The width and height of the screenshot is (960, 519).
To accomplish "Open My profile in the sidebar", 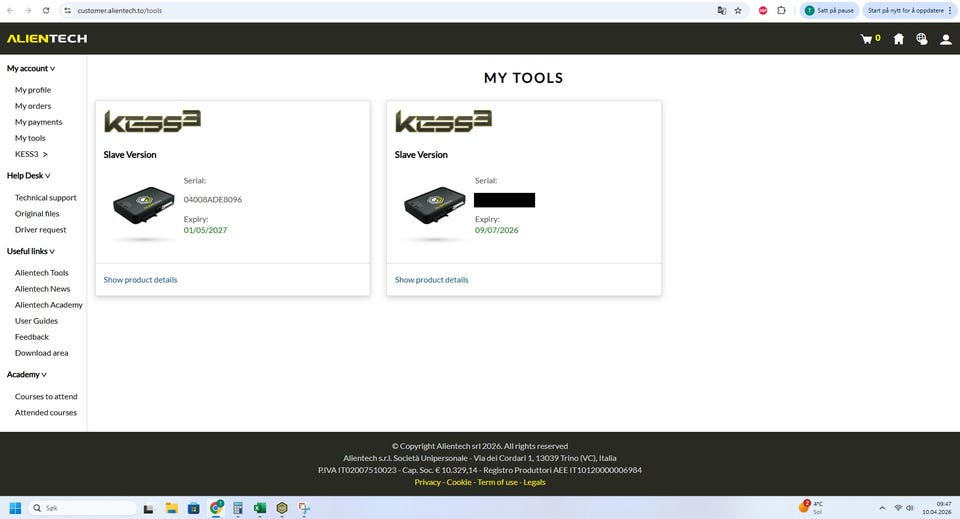I will point(33,90).
